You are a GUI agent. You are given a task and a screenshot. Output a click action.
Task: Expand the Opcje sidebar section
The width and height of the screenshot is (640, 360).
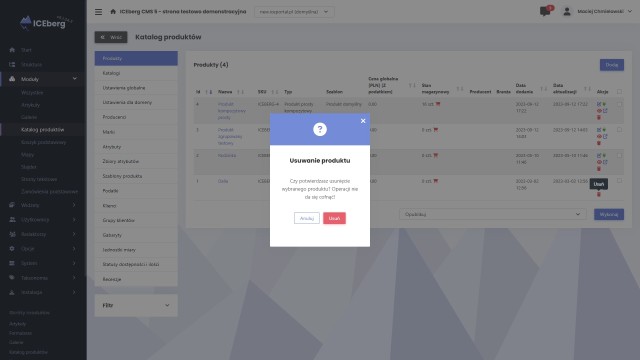(43, 249)
